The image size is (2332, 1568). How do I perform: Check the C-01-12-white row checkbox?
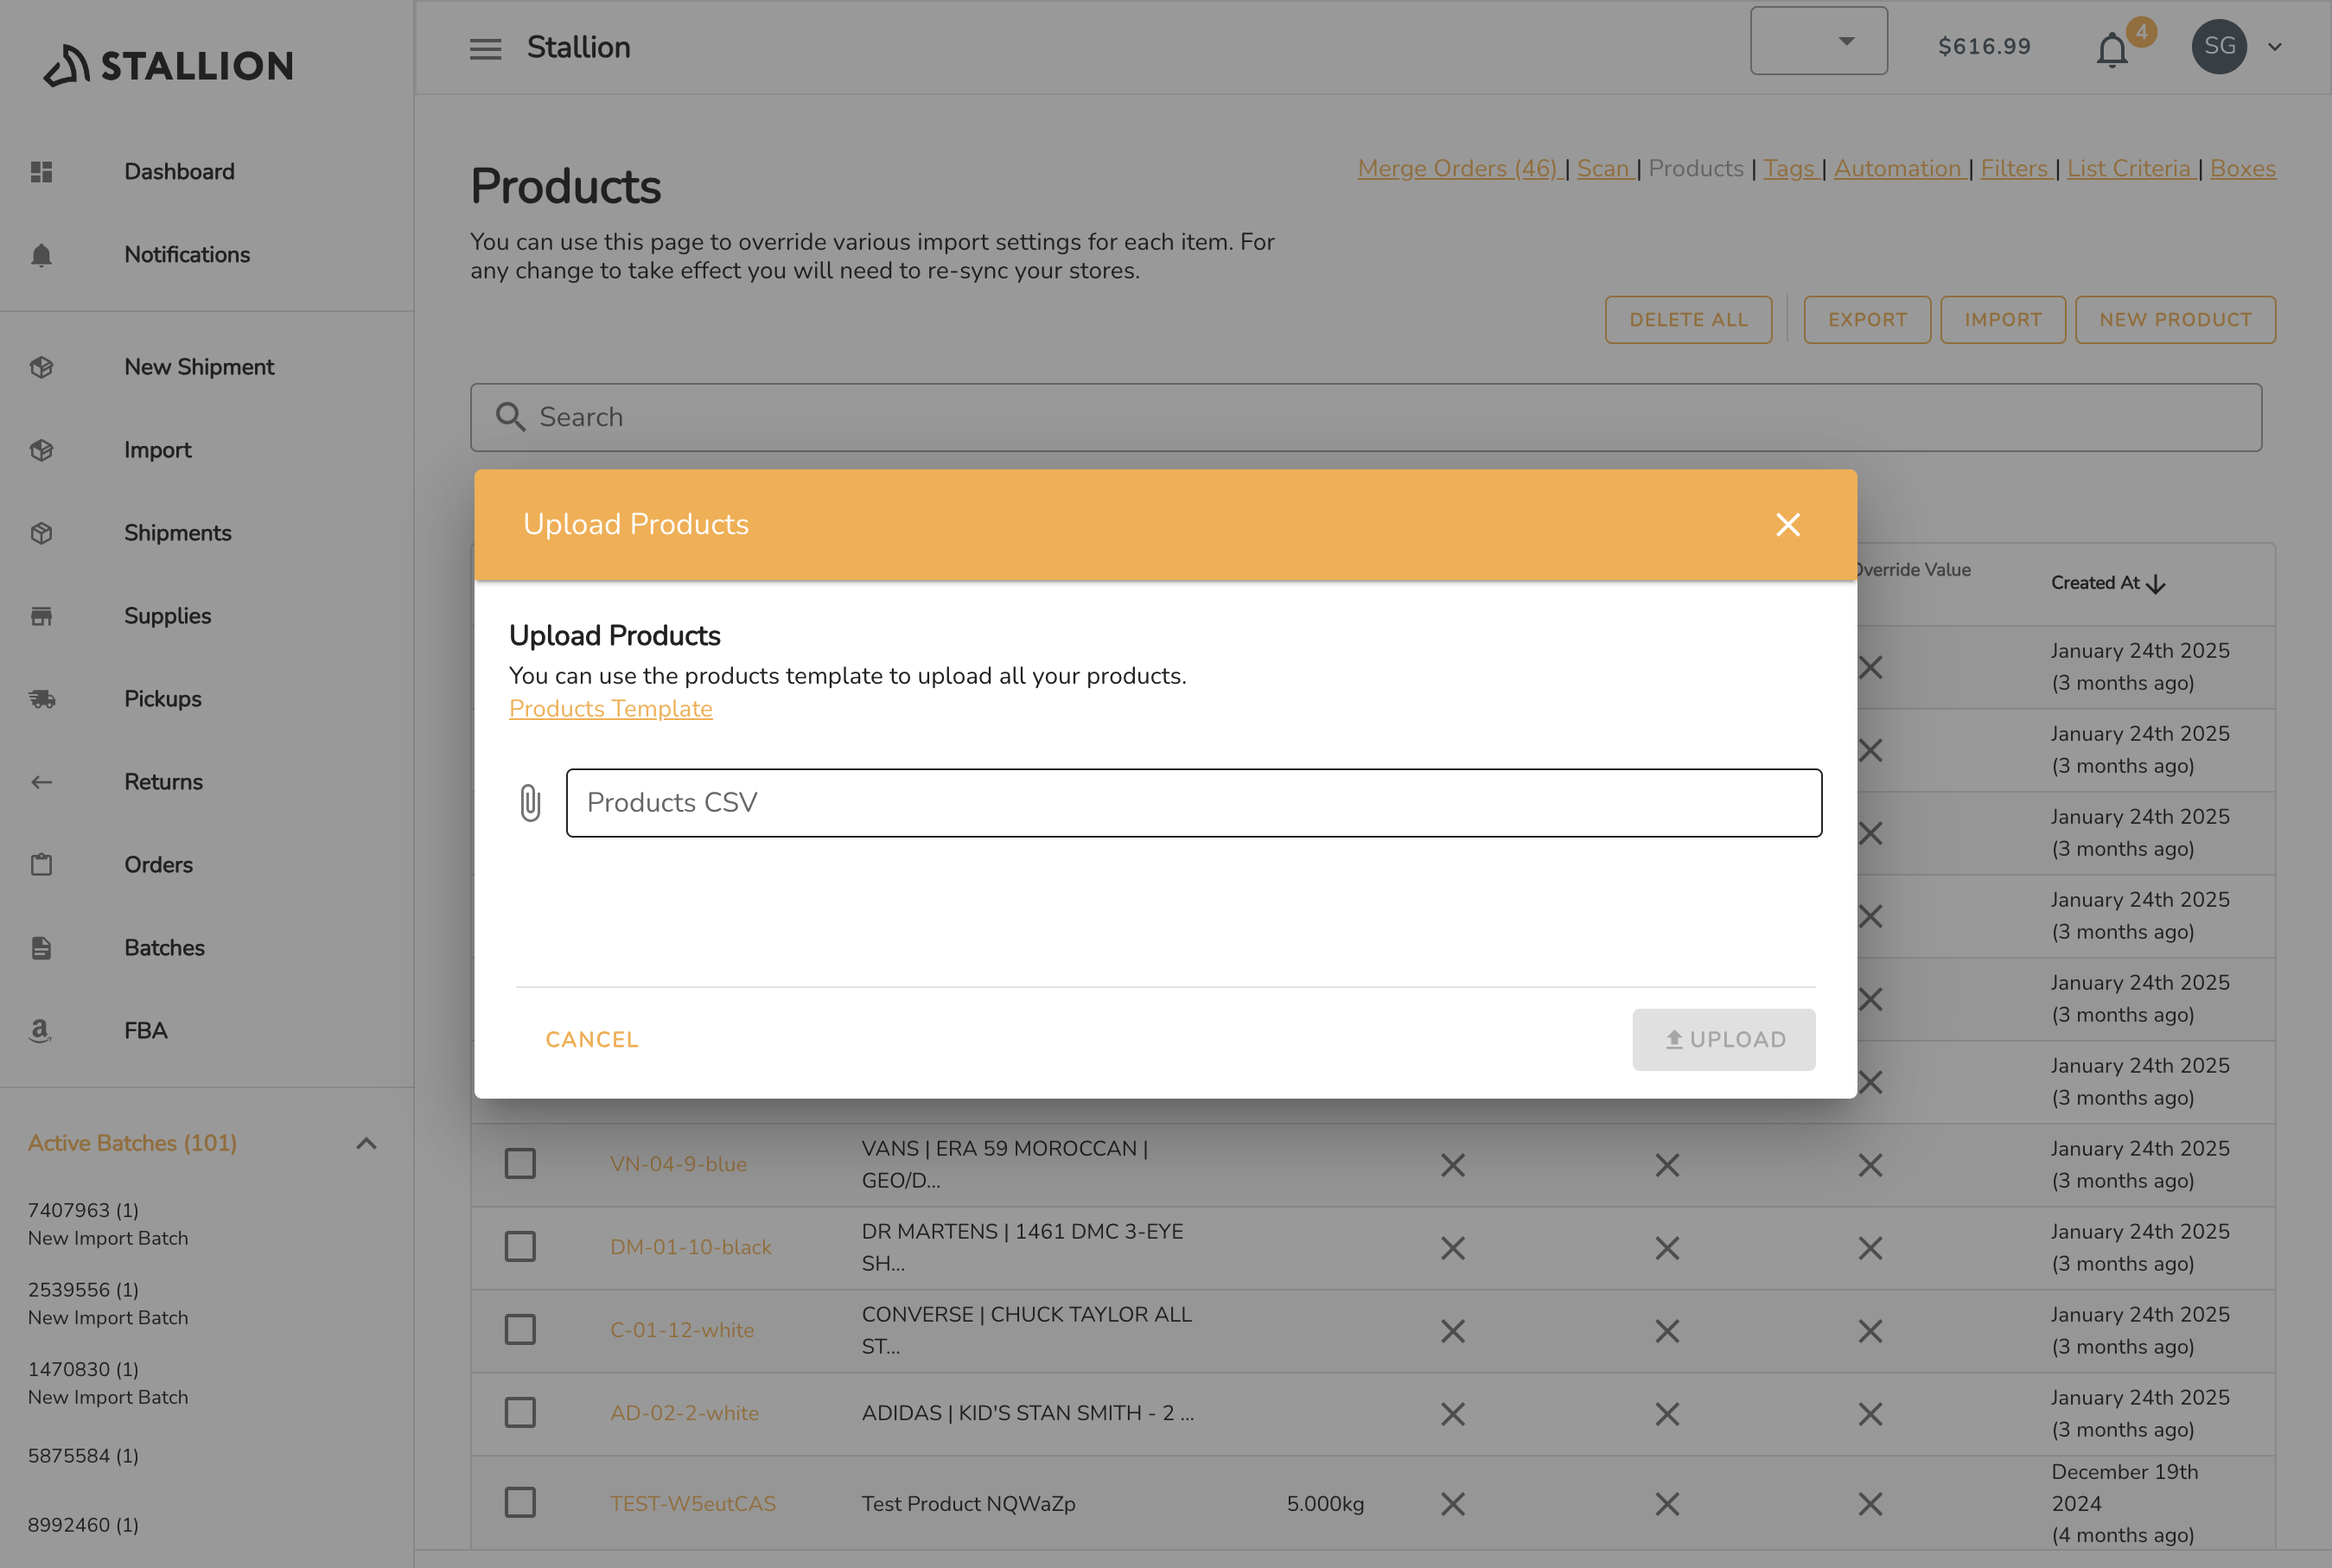click(x=520, y=1329)
